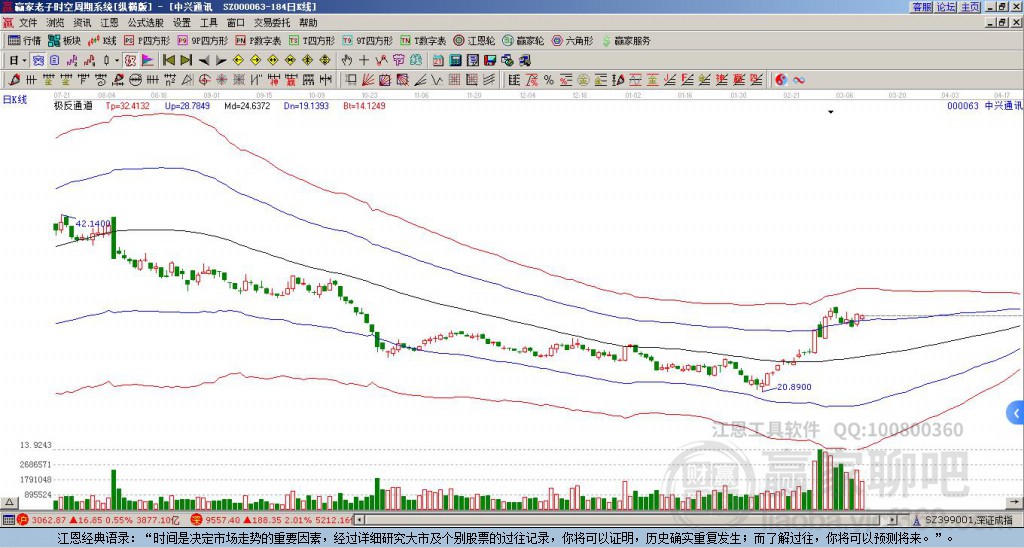
Task: Select the red pen drawing tool
Action: 14,80
